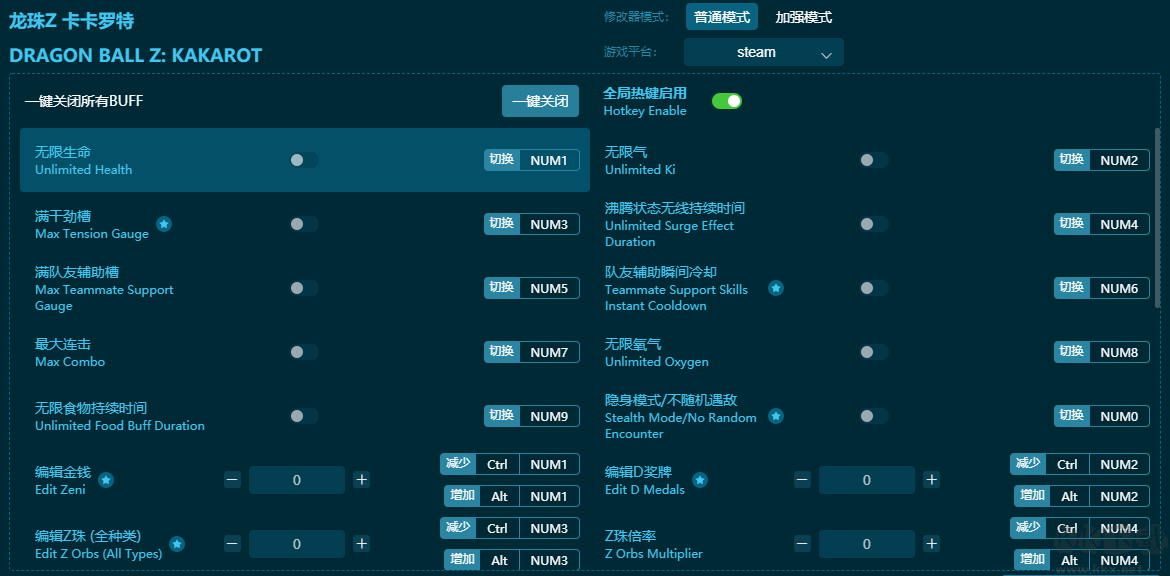
Task: Click the minus stepper for Edit D Medals
Action: 801,480
